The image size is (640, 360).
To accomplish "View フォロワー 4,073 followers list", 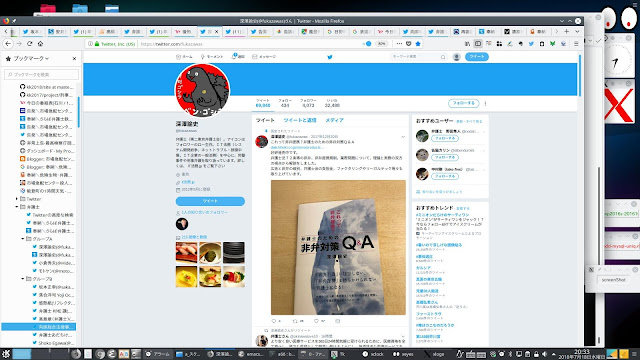I will [x=308, y=103].
